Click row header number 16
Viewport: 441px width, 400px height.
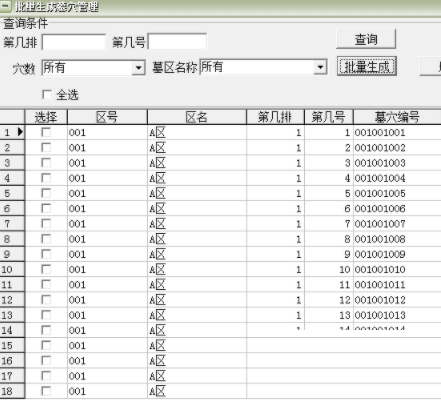[12, 361]
